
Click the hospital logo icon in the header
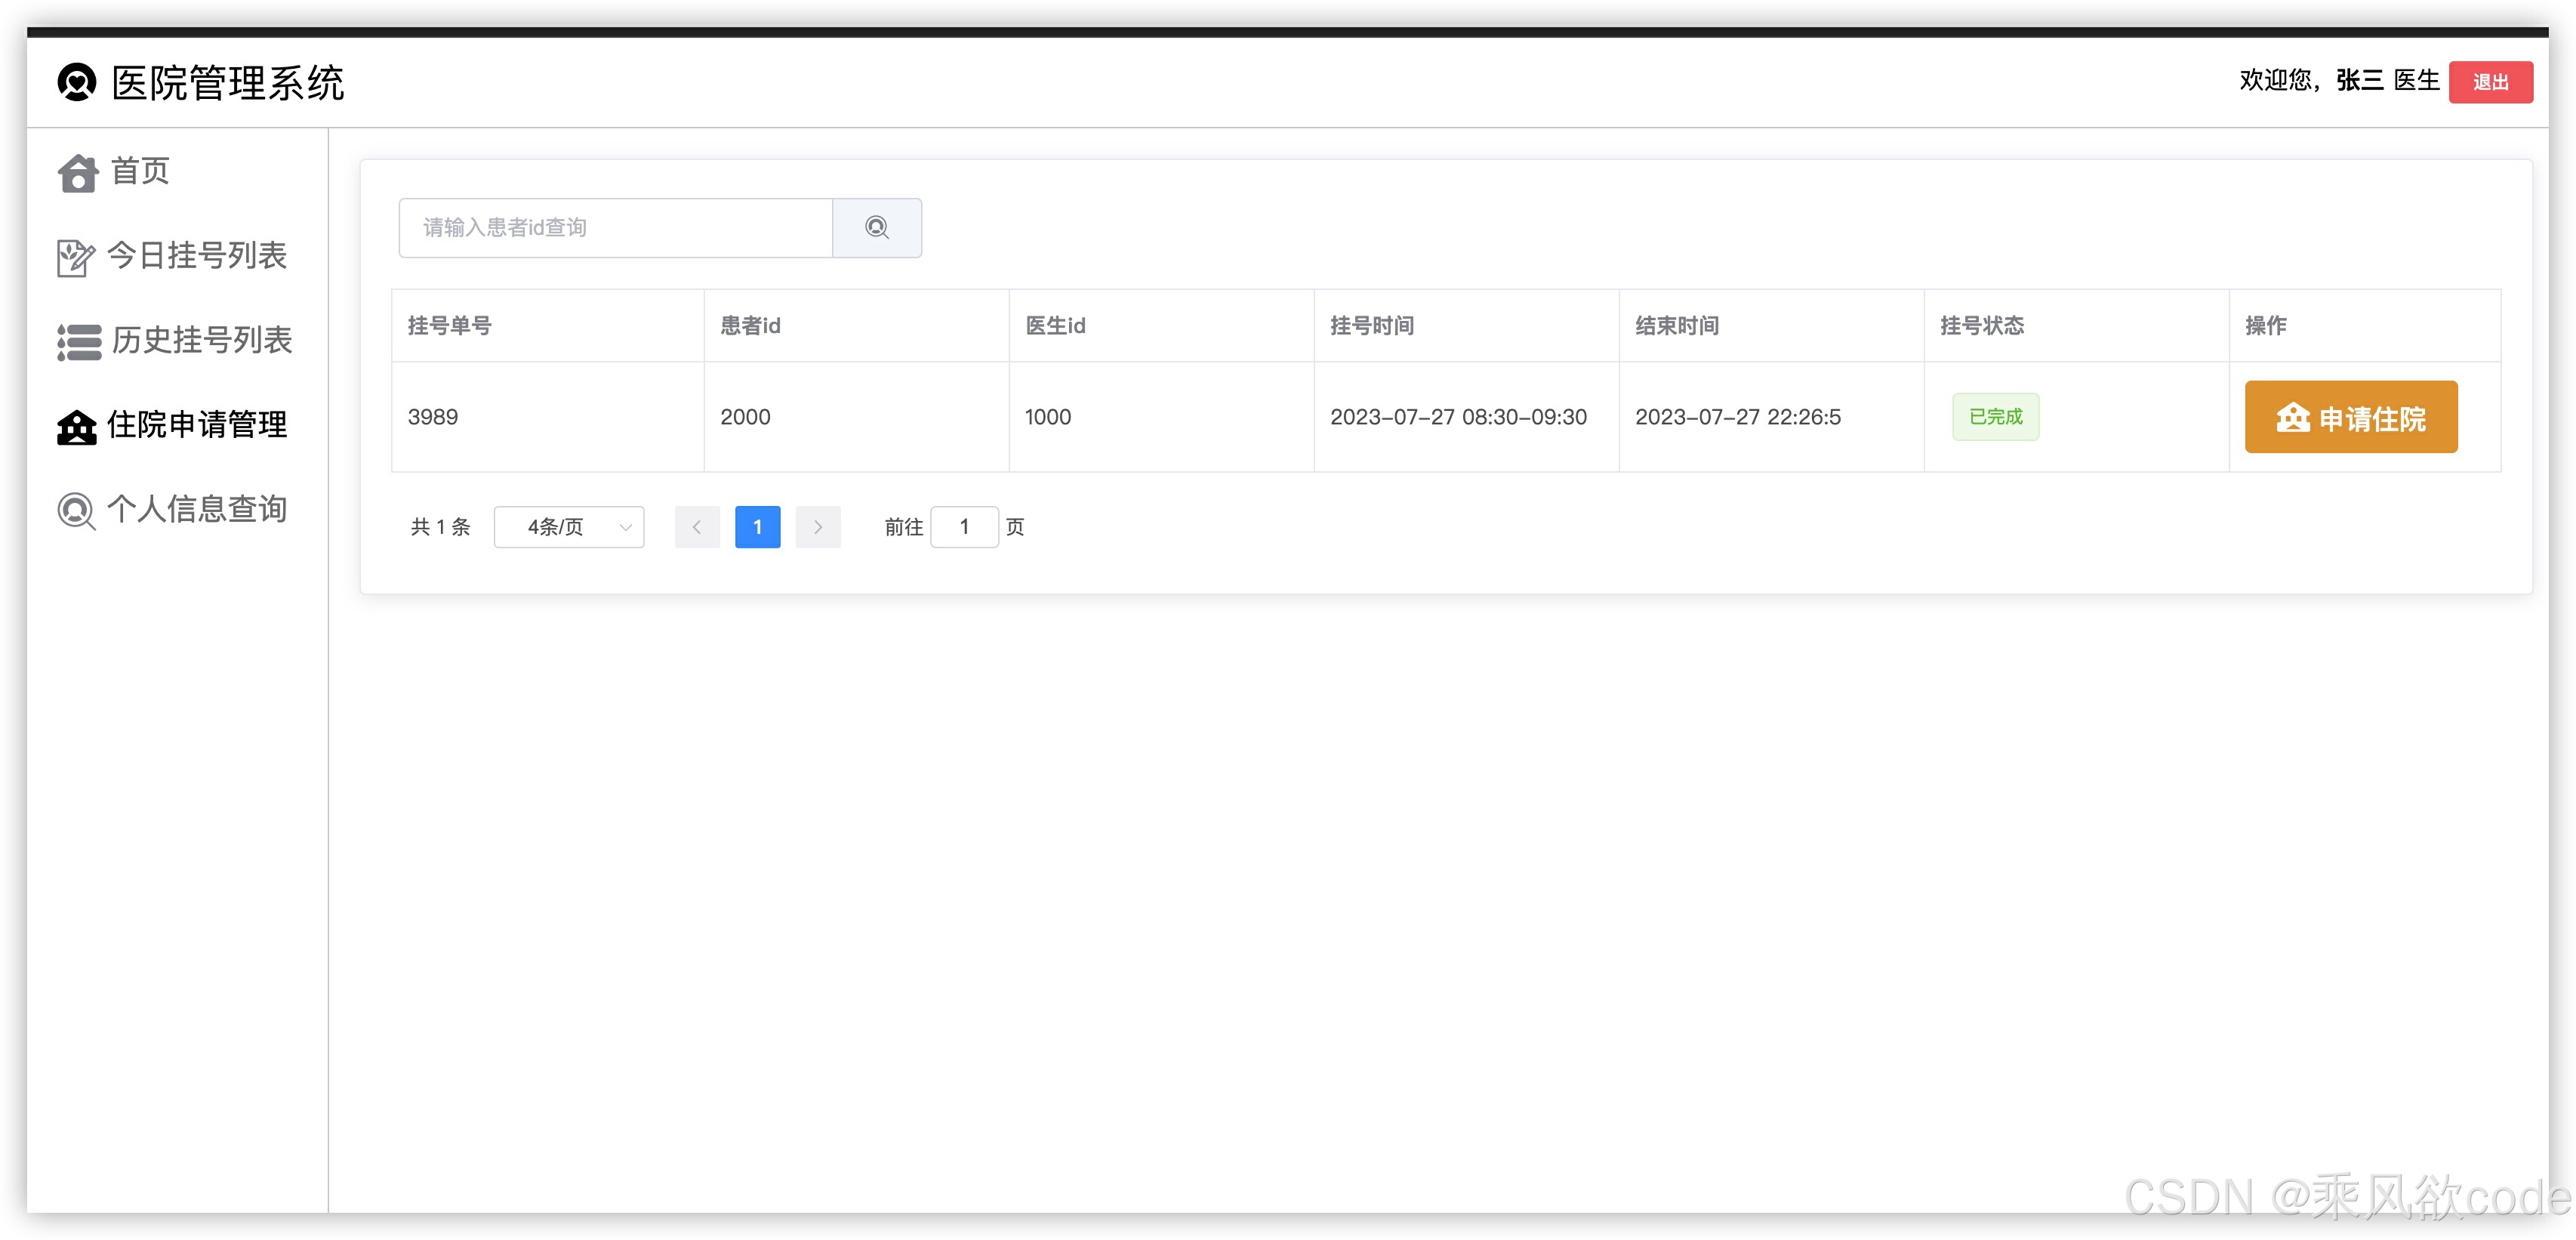click(78, 83)
